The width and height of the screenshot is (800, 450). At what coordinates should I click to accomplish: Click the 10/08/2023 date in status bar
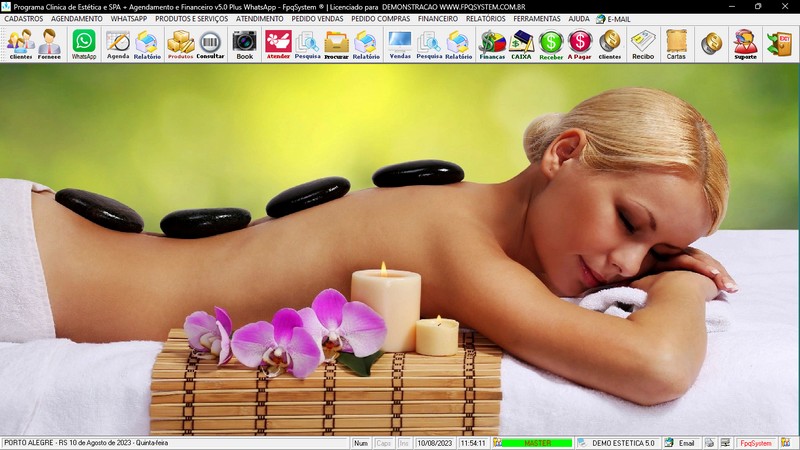pos(435,443)
